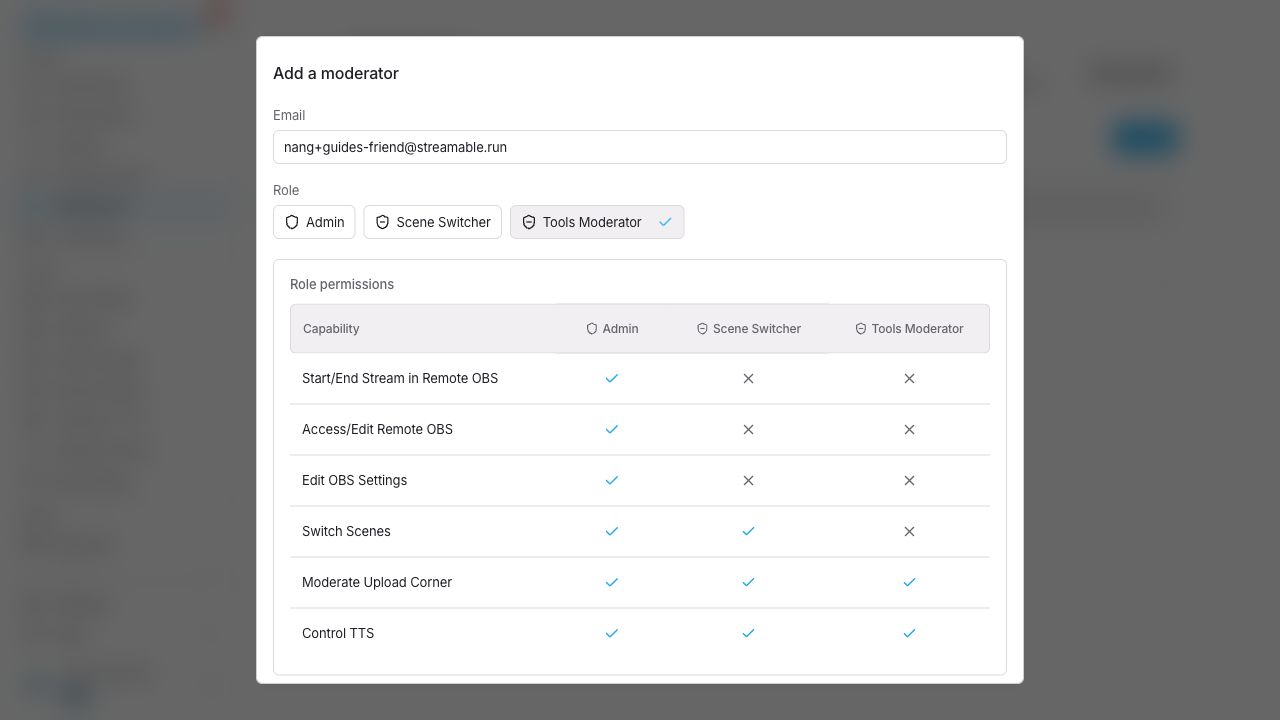Screen dimensions: 1280x720
Task: Click the Scene Switcher X for Access/Edit Remote OBS
Action: coord(748,430)
